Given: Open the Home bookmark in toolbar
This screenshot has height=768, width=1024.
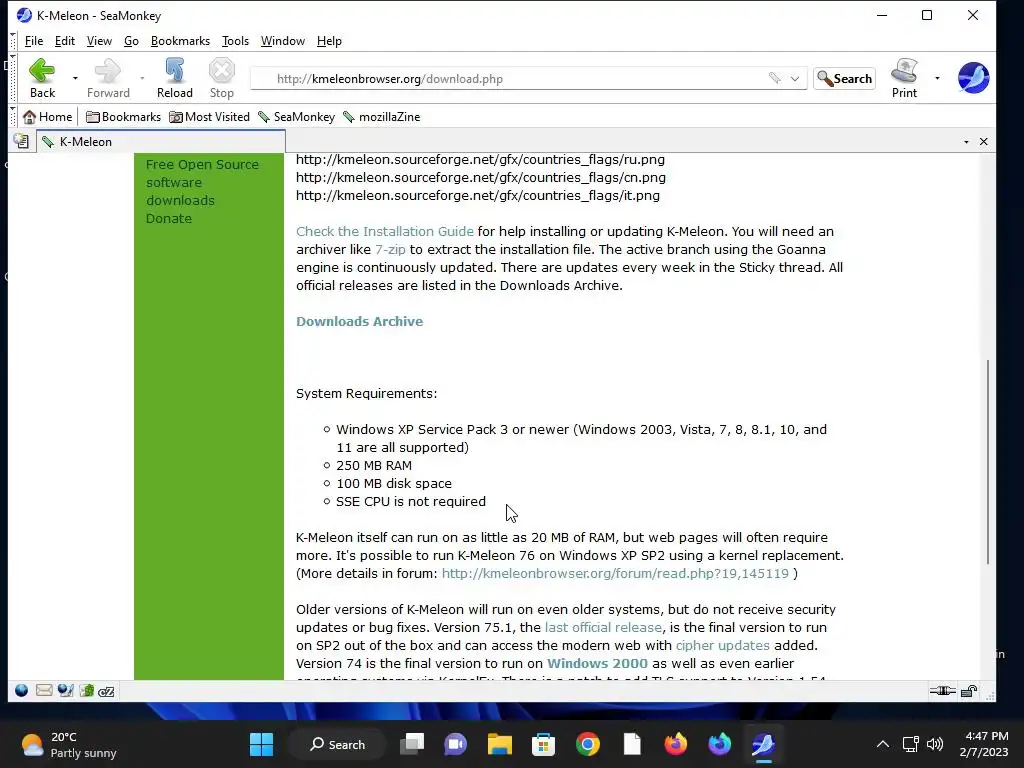Looking at the screenshot, I should [47, 117].
